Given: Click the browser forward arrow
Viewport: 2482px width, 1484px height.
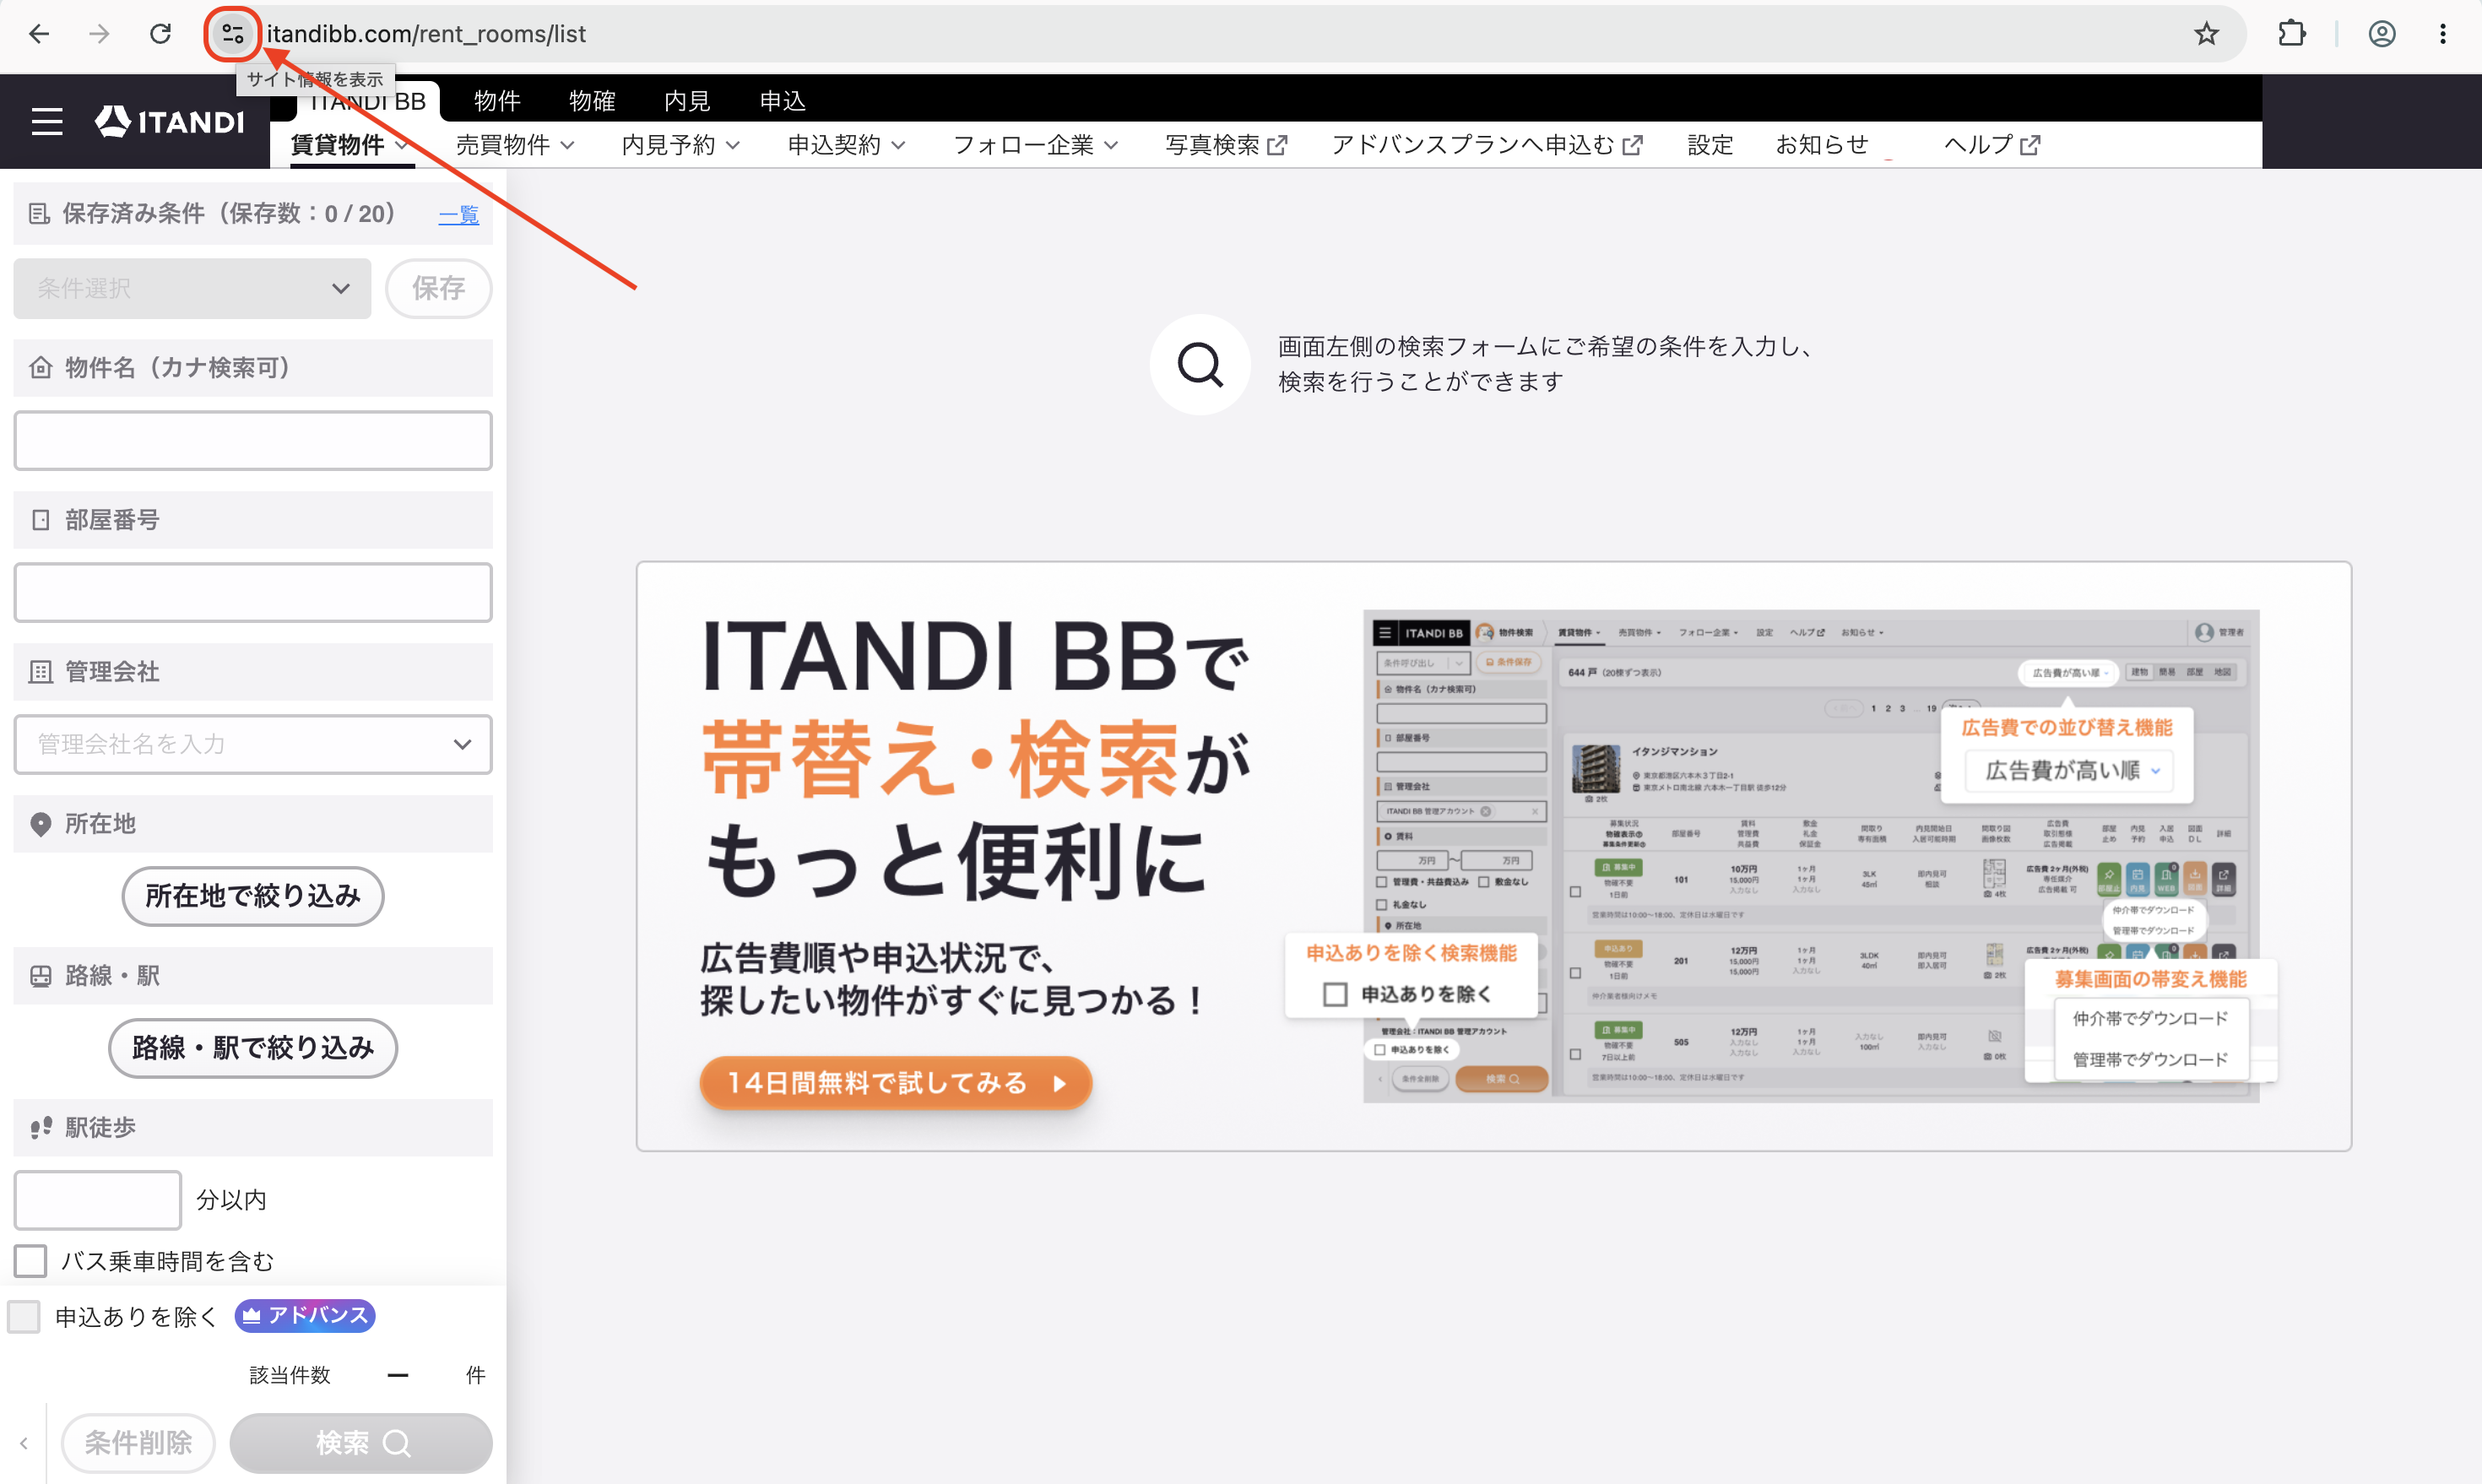Looking at the screenshot, I should click(x=99, y=34).
